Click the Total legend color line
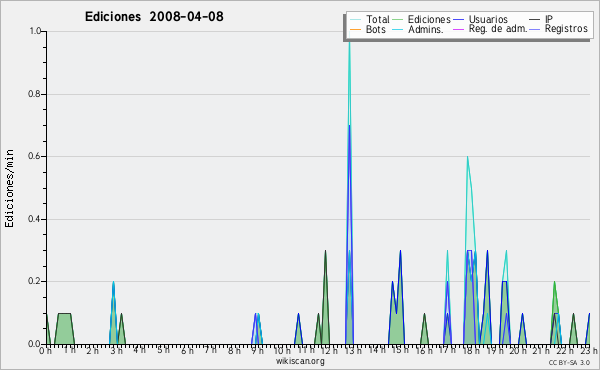Screen dimensions: 600x370 (355, 20)
